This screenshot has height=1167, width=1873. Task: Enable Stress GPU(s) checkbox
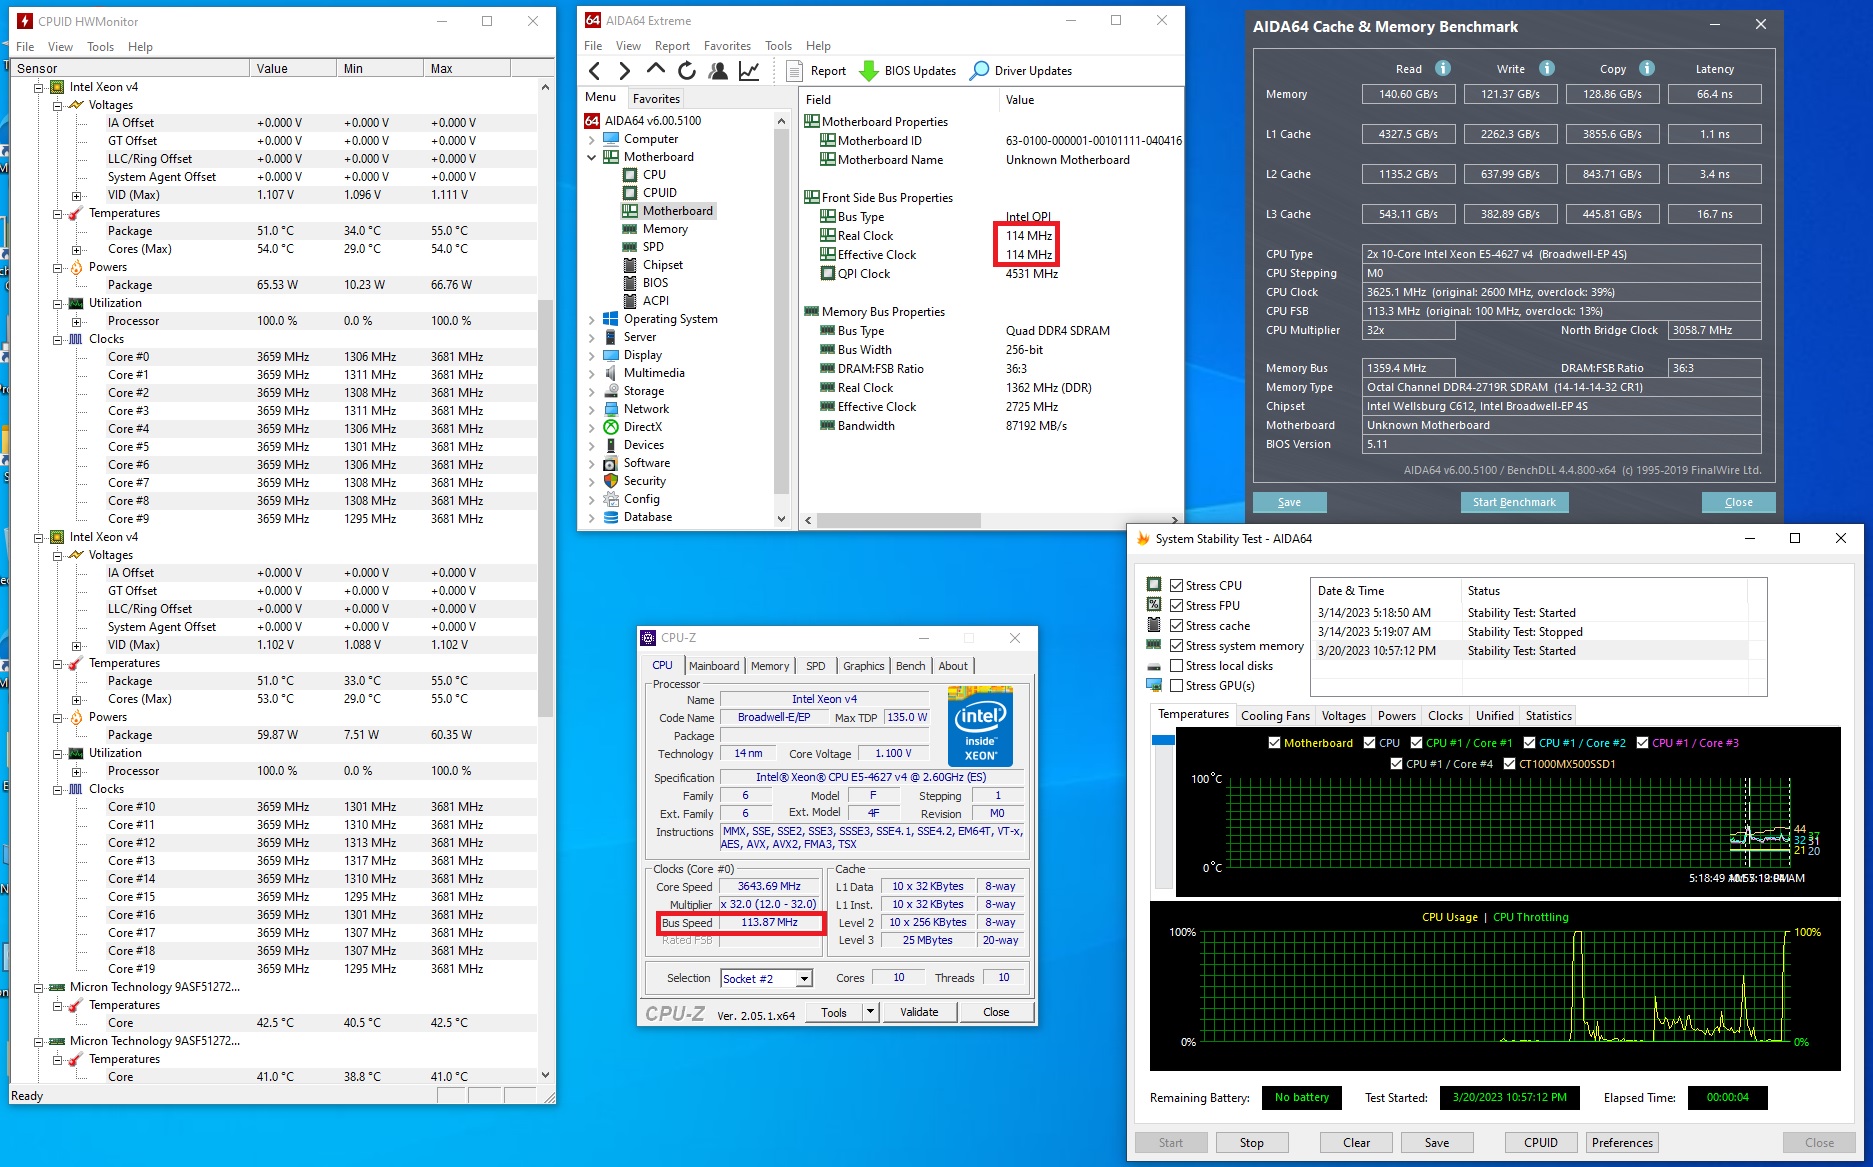click(1177, 686)
